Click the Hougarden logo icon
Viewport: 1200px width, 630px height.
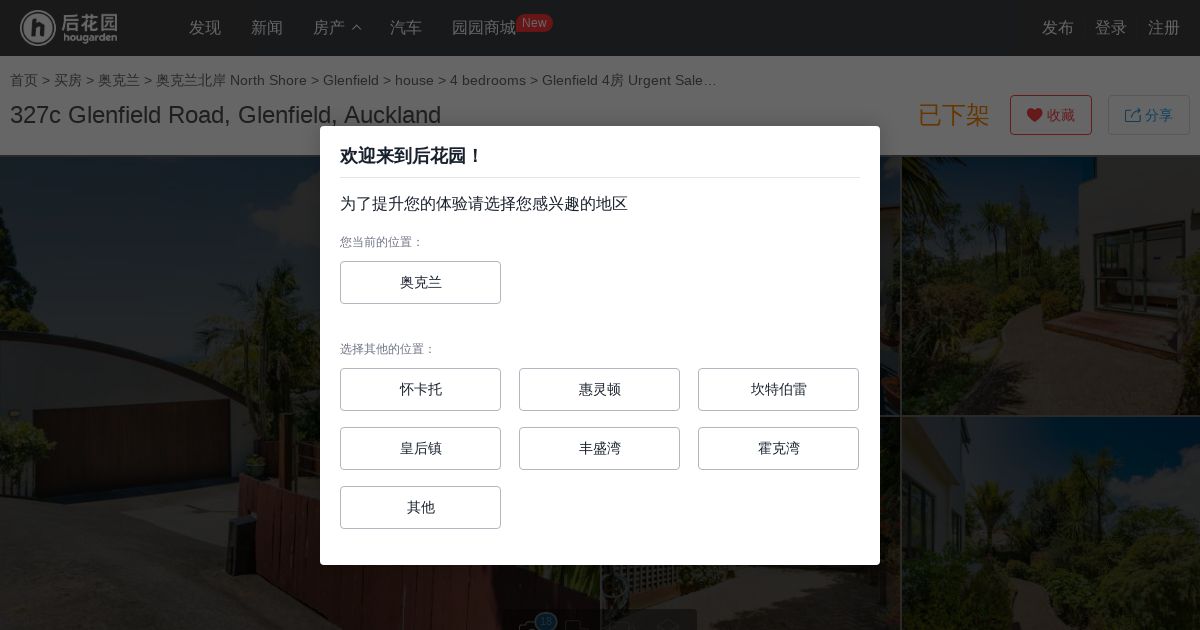pyautogui.click(x=38, y=28)
